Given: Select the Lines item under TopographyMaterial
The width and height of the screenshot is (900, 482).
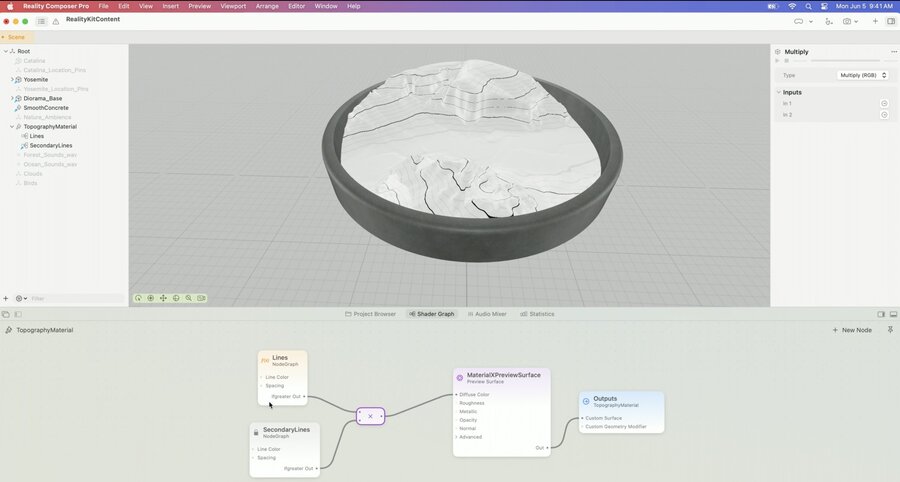Looking at the screenshot, I should pos(37,136).
